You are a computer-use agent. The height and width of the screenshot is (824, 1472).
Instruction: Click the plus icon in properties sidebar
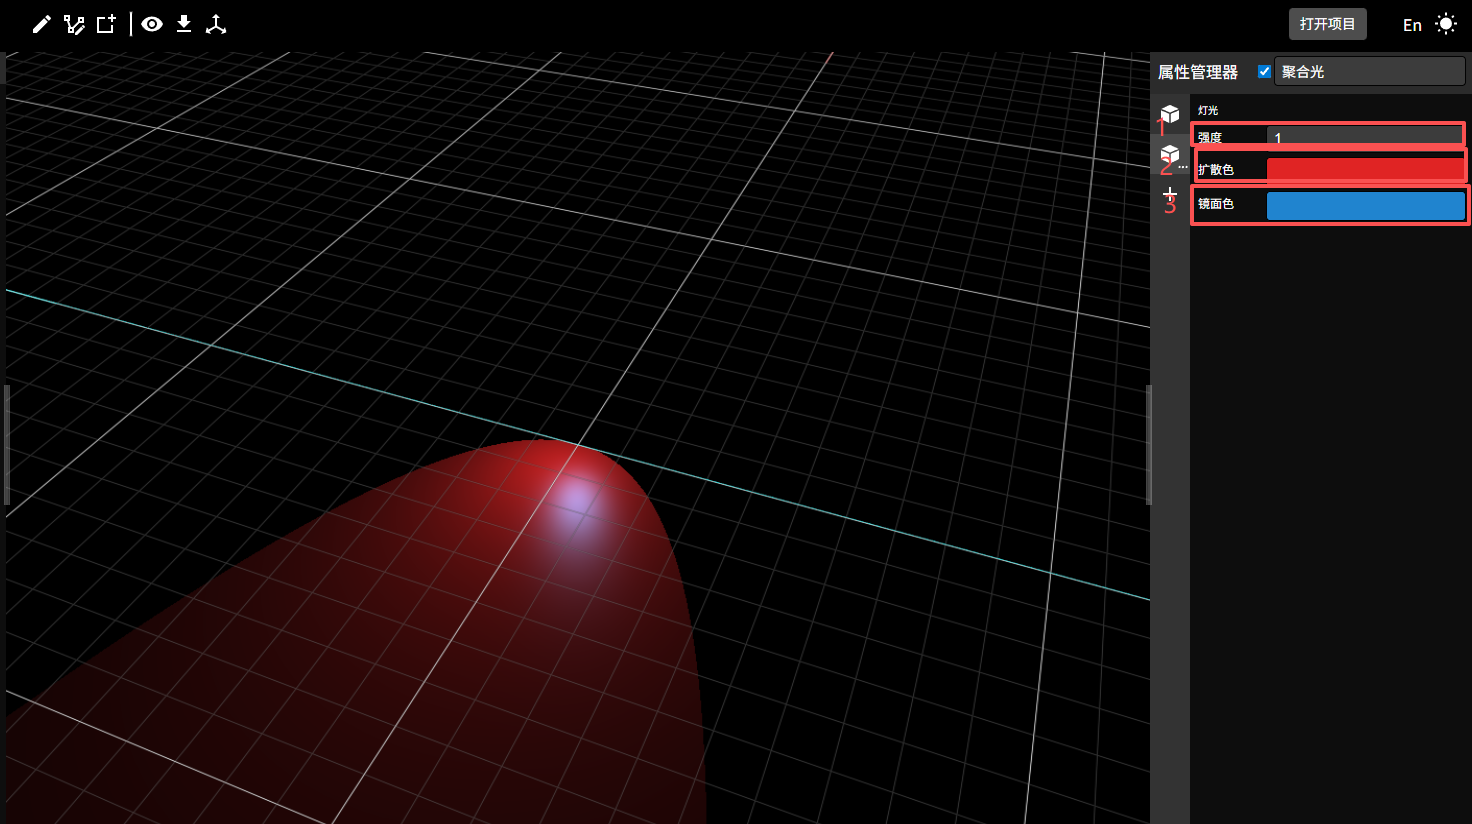coord(1170,193)
